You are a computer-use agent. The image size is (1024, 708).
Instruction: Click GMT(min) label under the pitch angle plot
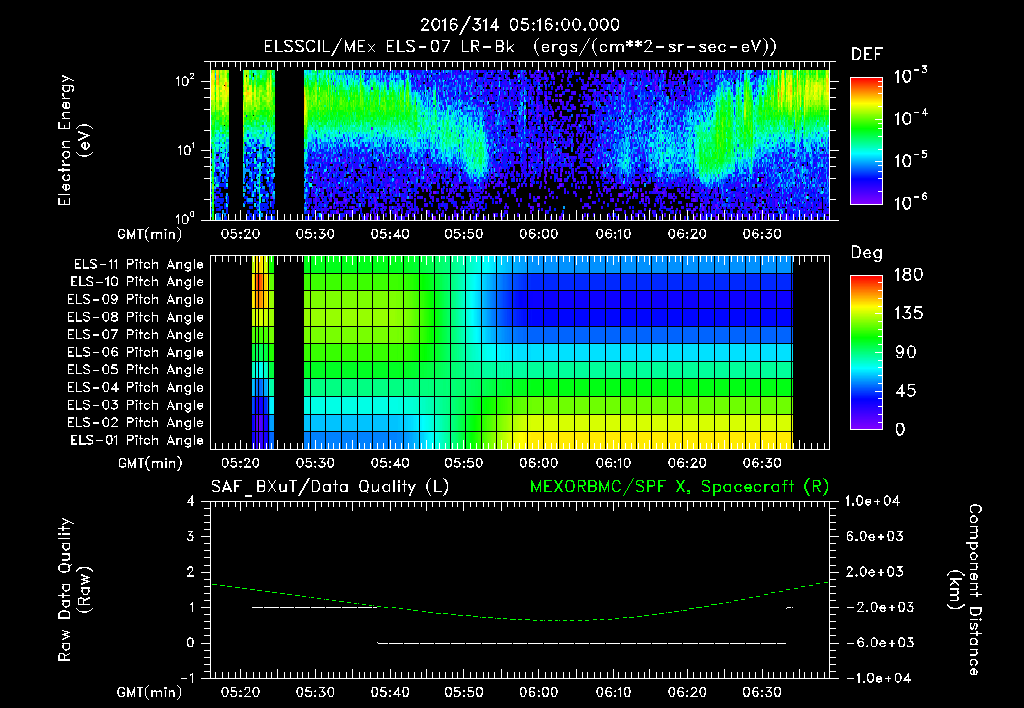[x=150, y=464]
